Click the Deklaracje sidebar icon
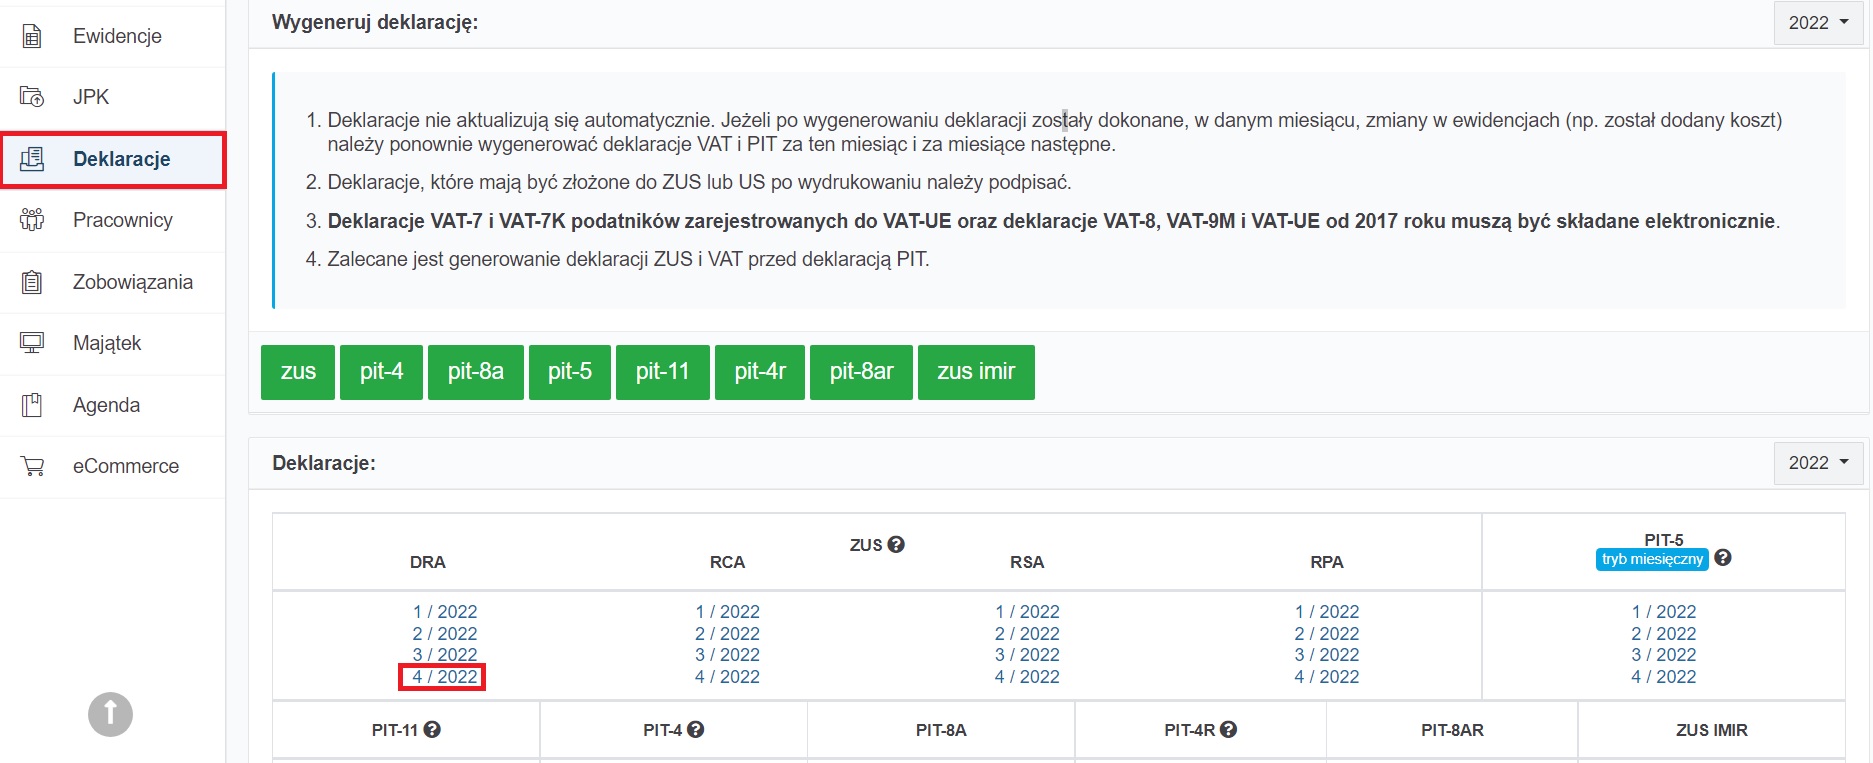The width and height of the screenshot is (1873, 763). tap(32, 159)
